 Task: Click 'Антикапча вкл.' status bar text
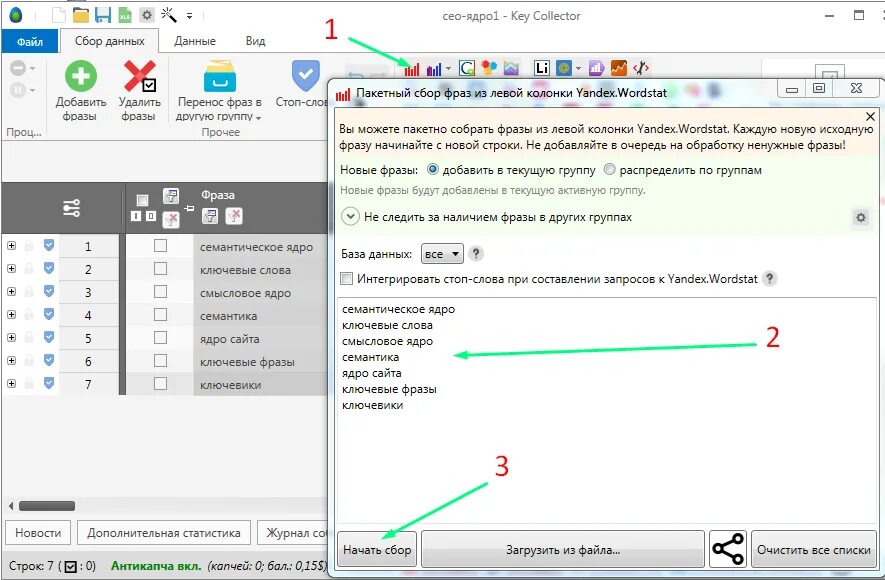156,565
